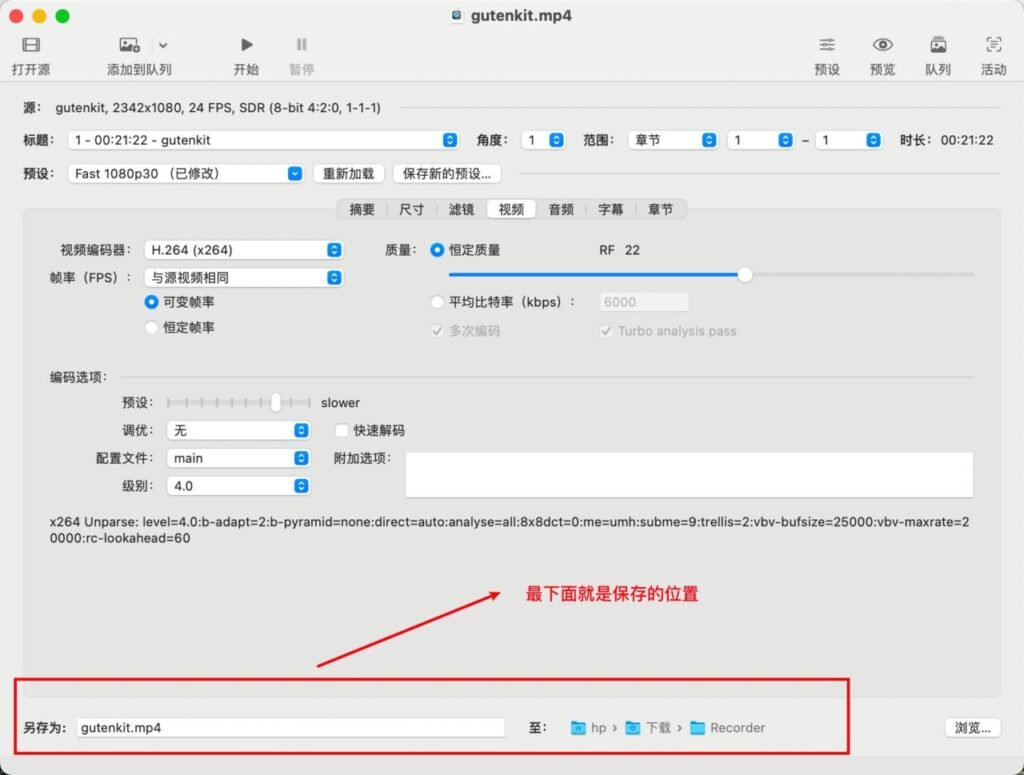Select the 恒定帧率 radio button
This screenshot has width=1024, height=775.
click(x=152, y=327)
